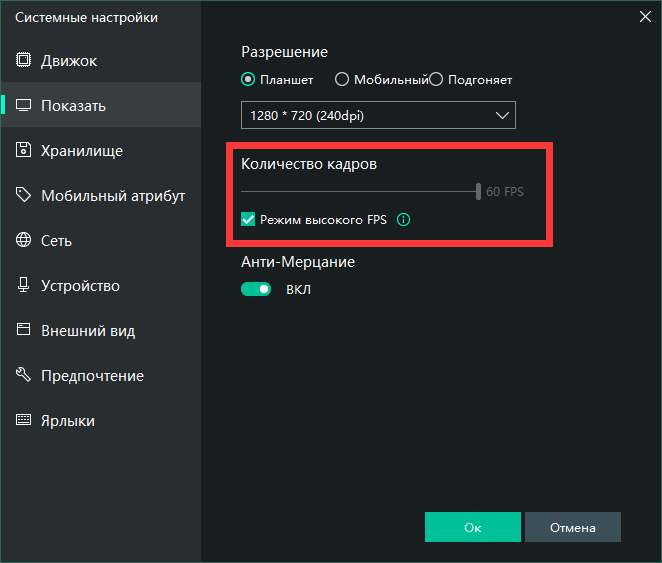
Task: Uncheck the Режим высокого FPS checkbox
Action: (x=249, y=219)
